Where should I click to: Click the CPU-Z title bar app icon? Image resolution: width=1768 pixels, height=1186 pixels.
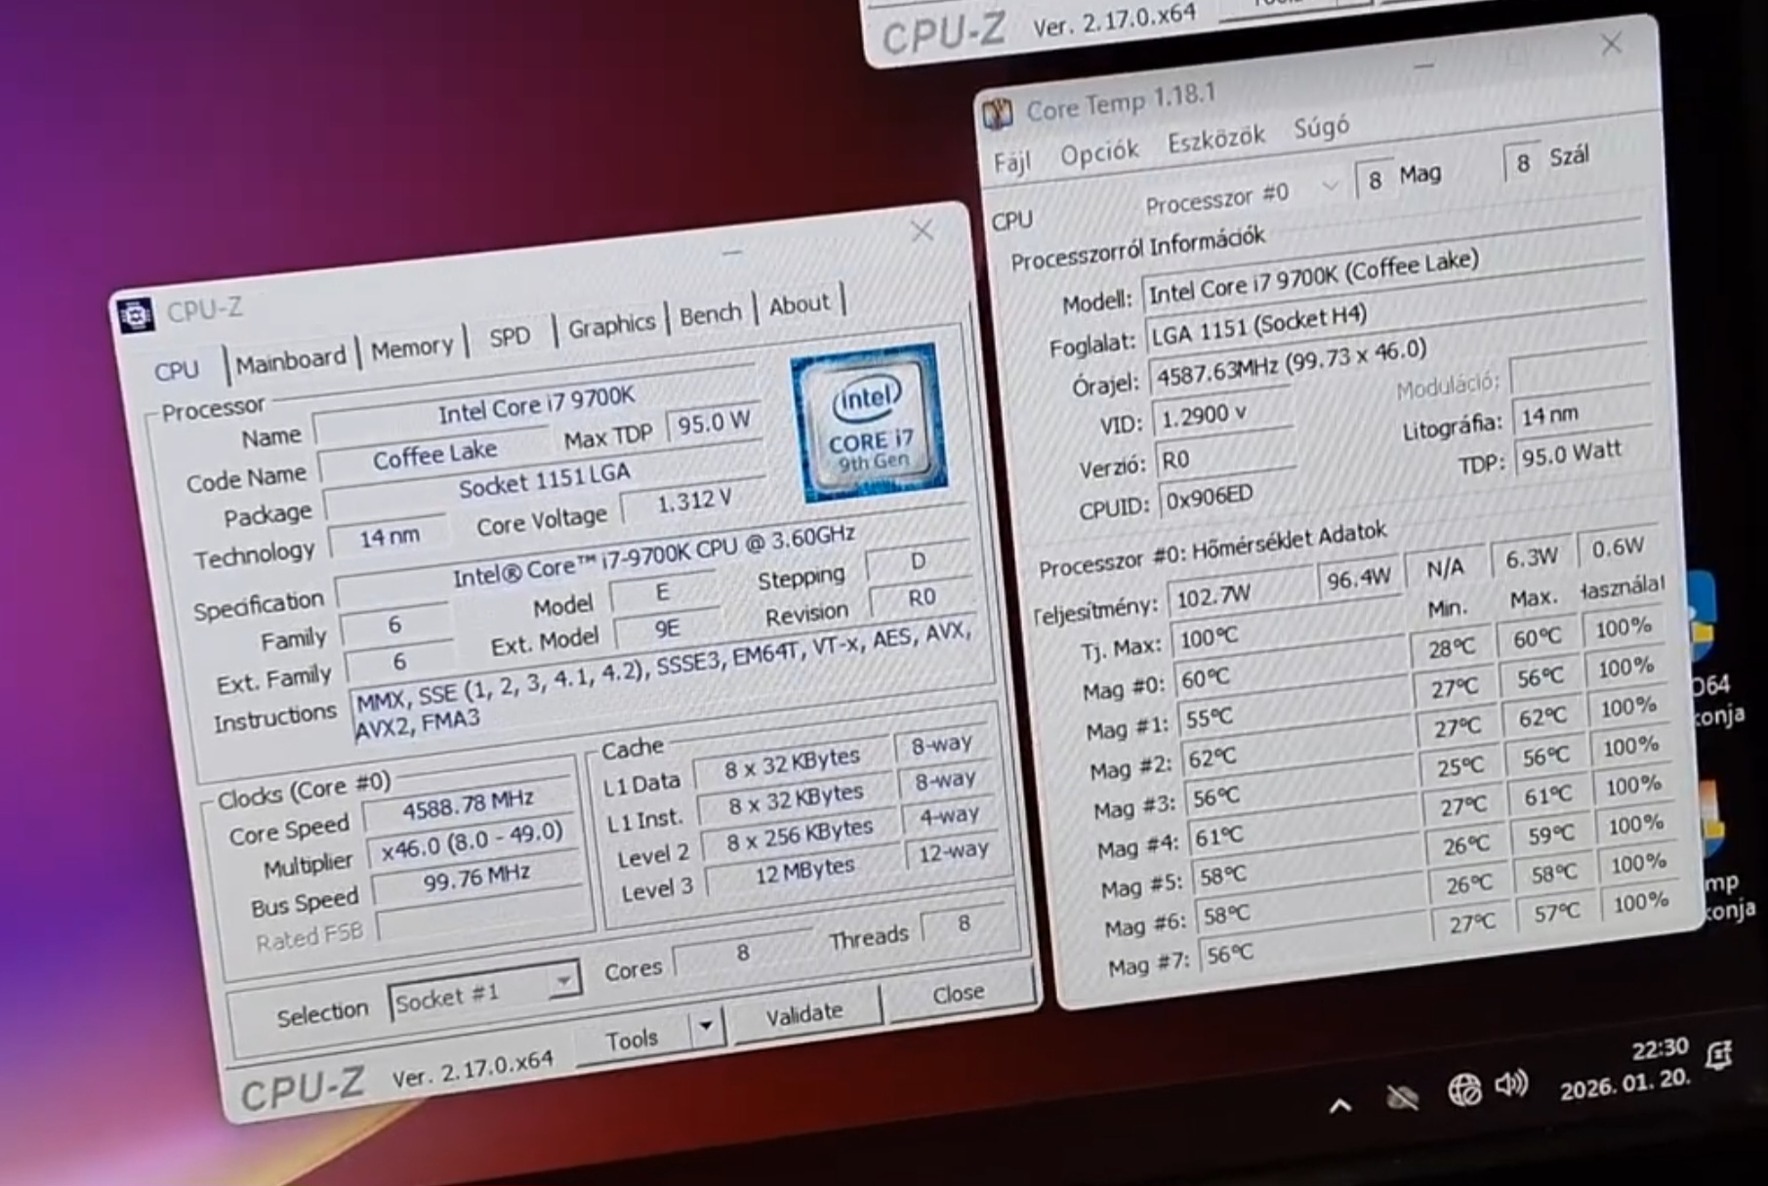(135, 315)
